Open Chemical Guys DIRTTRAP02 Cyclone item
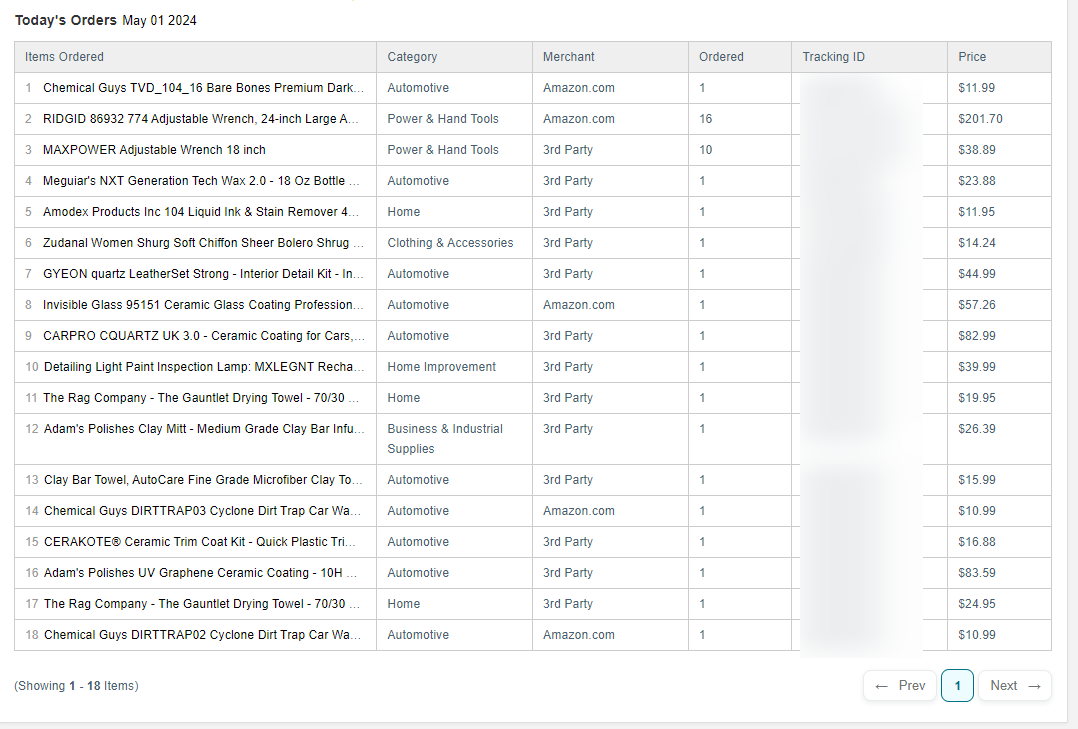1078x729 pixels. (x=202, y=634)
